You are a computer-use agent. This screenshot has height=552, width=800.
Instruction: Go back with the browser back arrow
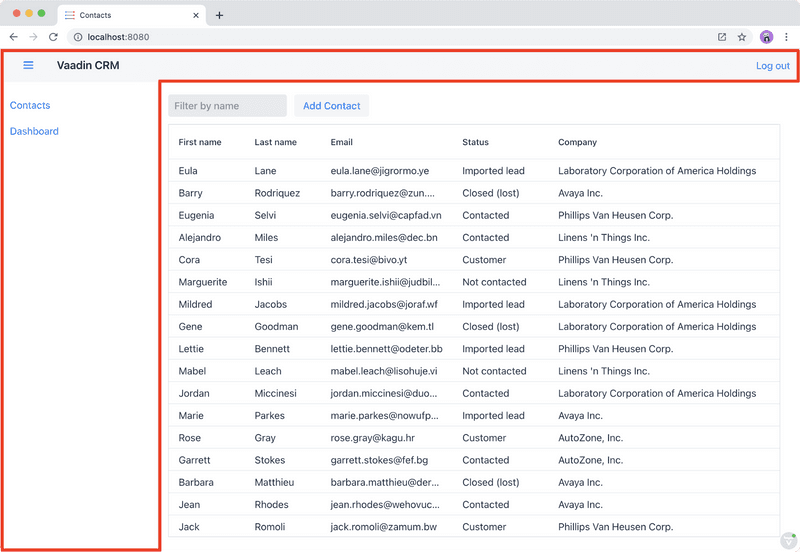(x=14, y=37)
